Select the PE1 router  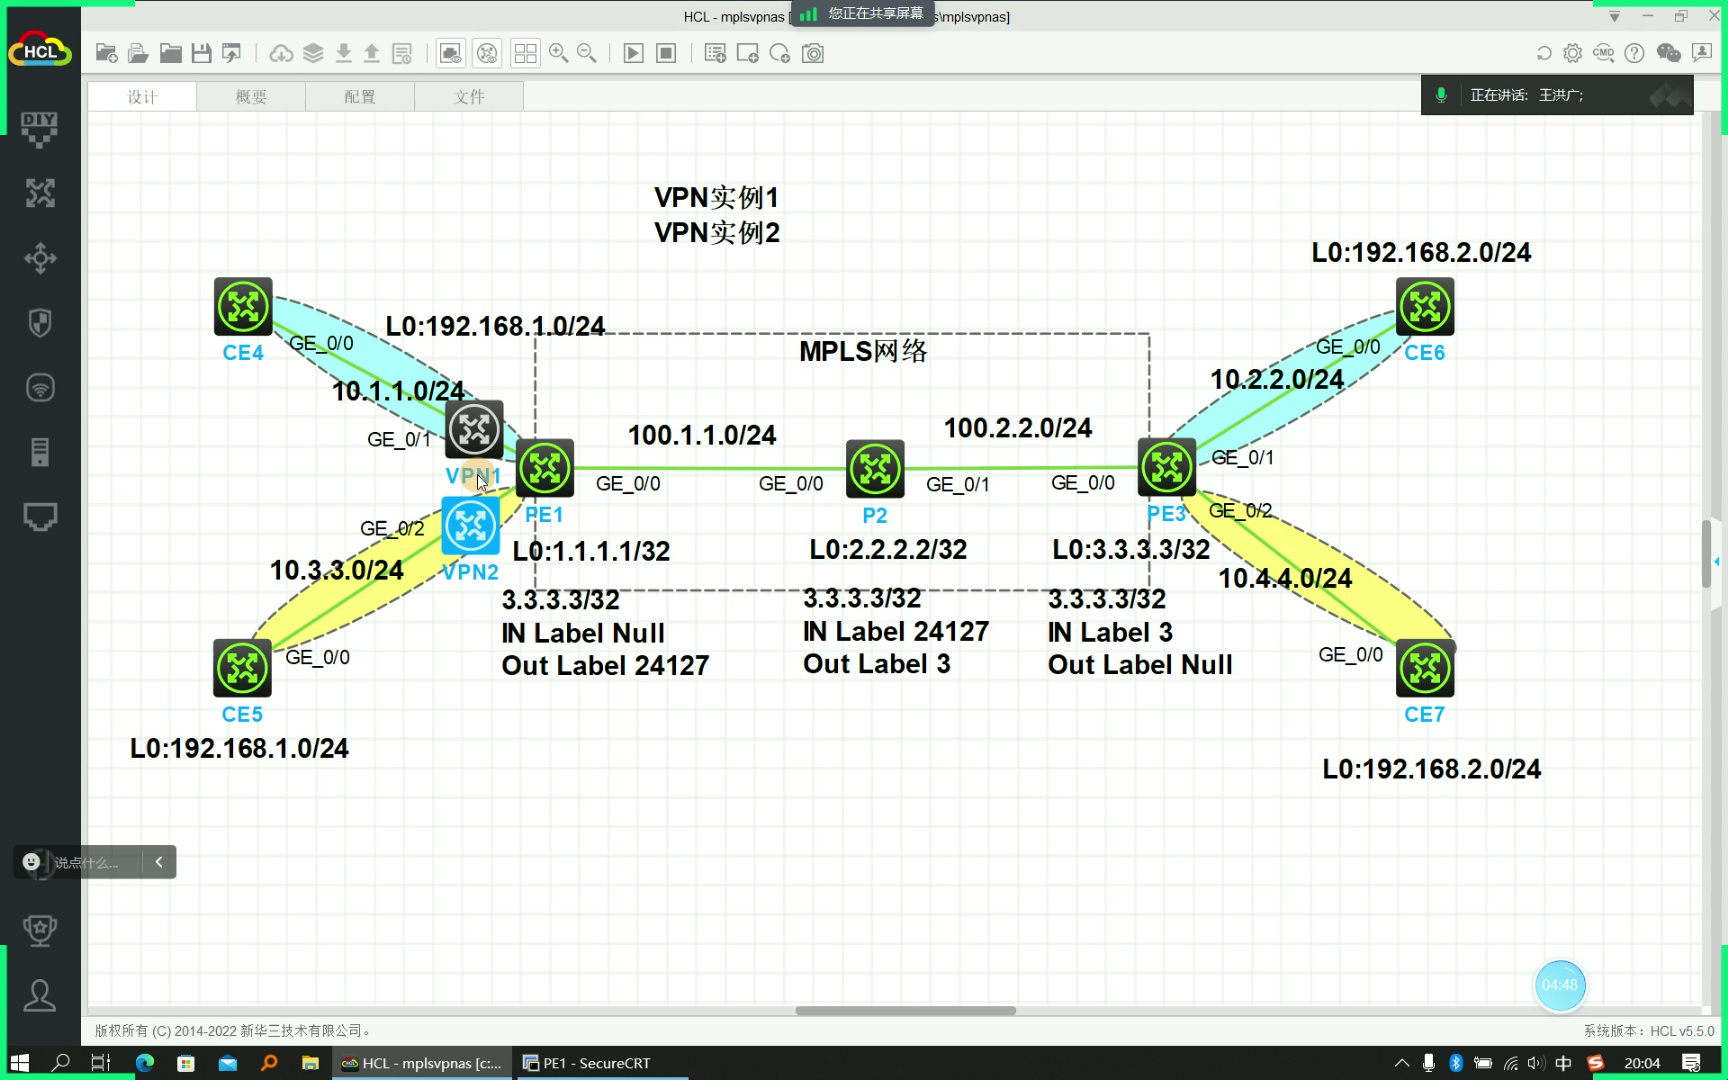pyautogui.click(x=545, y=468)
